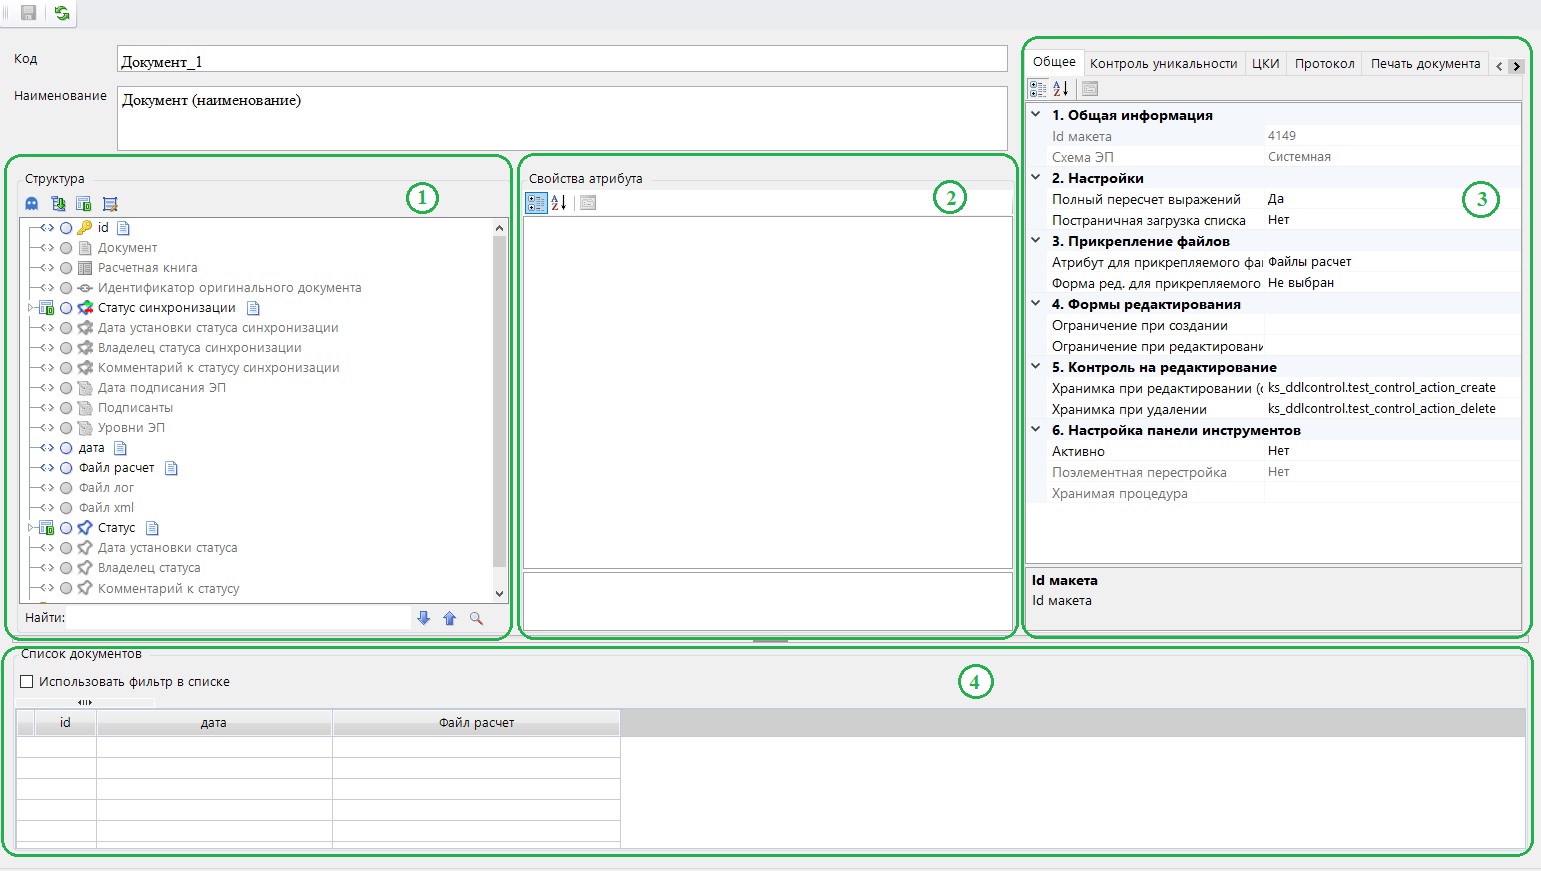Click the search-up arrow beside Найти
The height and width of the screenshot is (871, 1541).
pos(450,618)
